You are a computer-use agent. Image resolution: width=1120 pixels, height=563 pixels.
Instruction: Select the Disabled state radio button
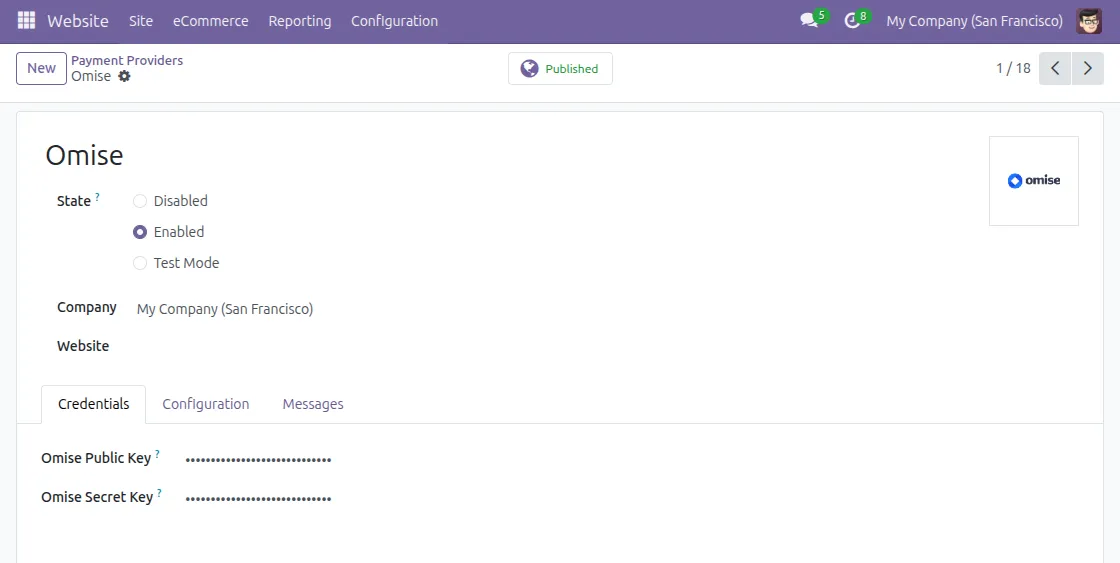click(140, 201)
